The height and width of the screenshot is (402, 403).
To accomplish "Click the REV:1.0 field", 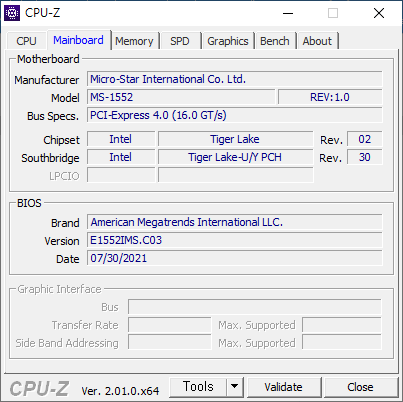I will click(330, 97).
